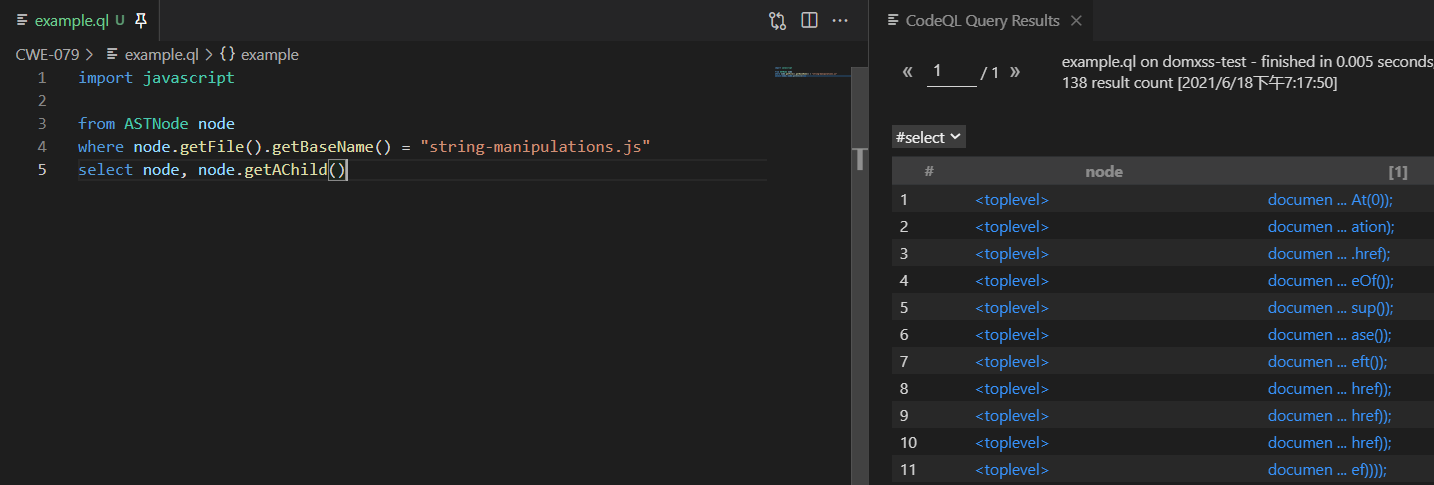The image size is (1434, 485).
Task: Click line number 5 in the gutter
Action: point(42,170)
